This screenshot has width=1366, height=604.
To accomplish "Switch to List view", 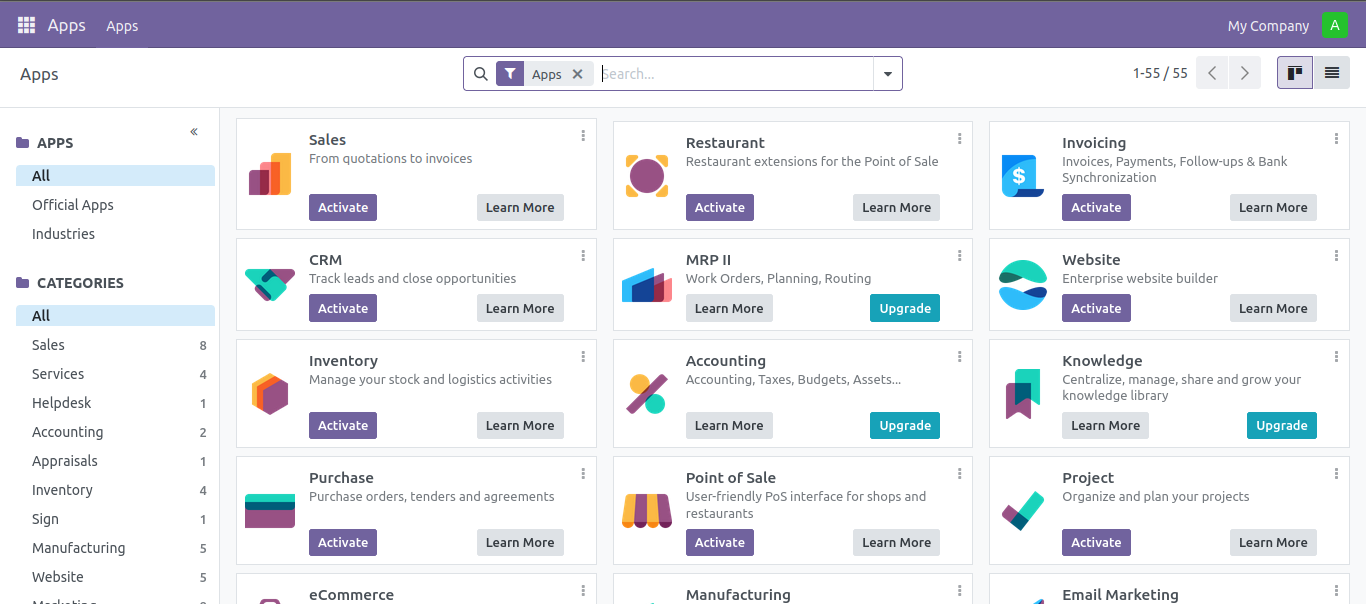I will (1331, 73).
